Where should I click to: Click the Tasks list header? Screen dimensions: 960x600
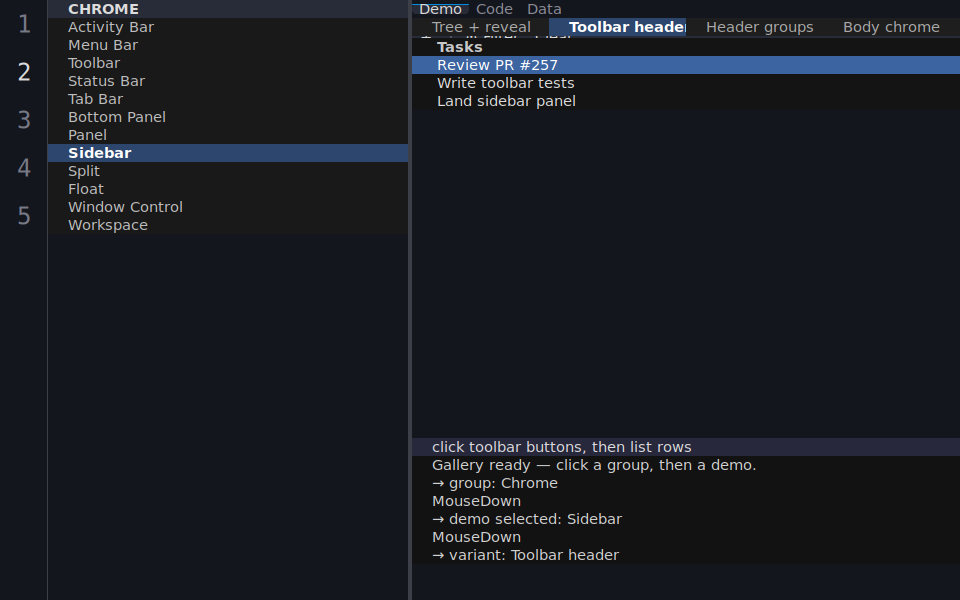click(686, 47)
